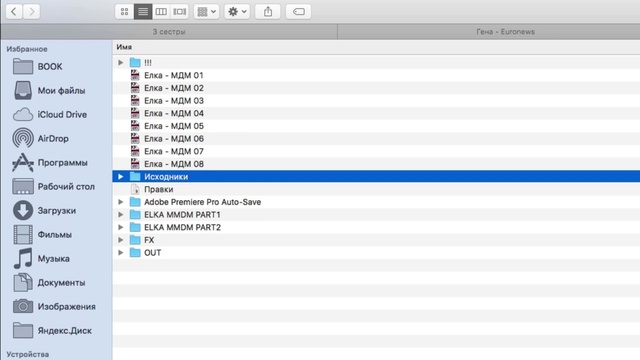
Task: Open 'Документы' in sidebar
Action: (x=49, y=283)
